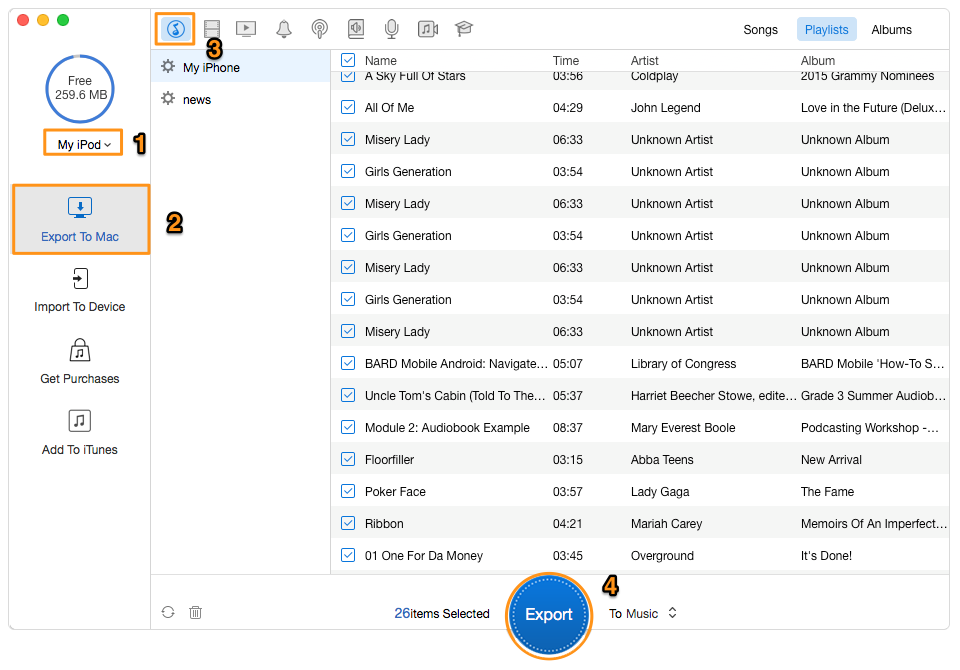Click the Floorfiller song name

[x=389, y=459]
